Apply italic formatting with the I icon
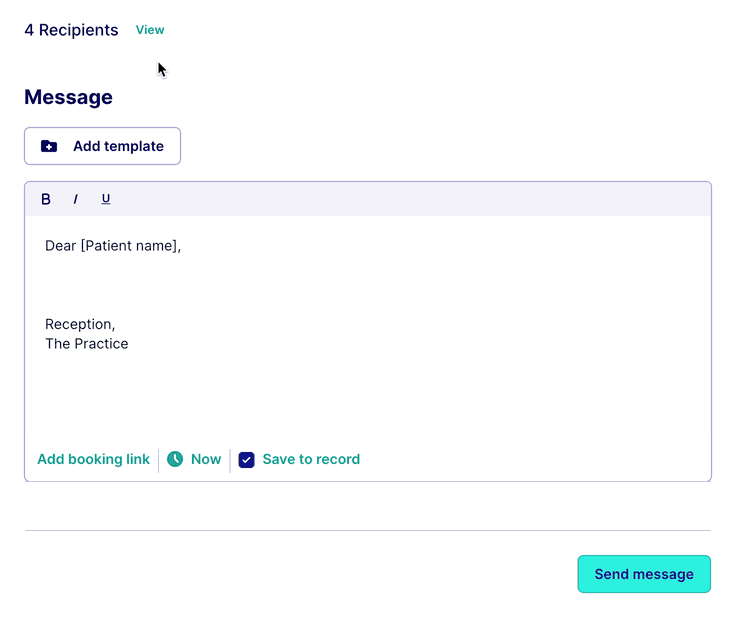This screenshot has height=617, width=730. (x=75, y=199)
